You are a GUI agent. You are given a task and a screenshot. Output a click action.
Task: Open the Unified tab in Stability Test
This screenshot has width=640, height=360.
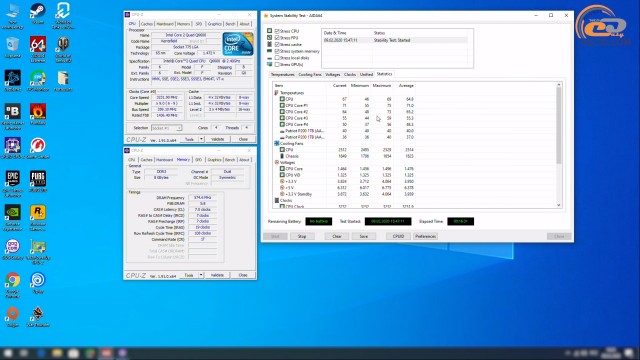click(366, 74)
